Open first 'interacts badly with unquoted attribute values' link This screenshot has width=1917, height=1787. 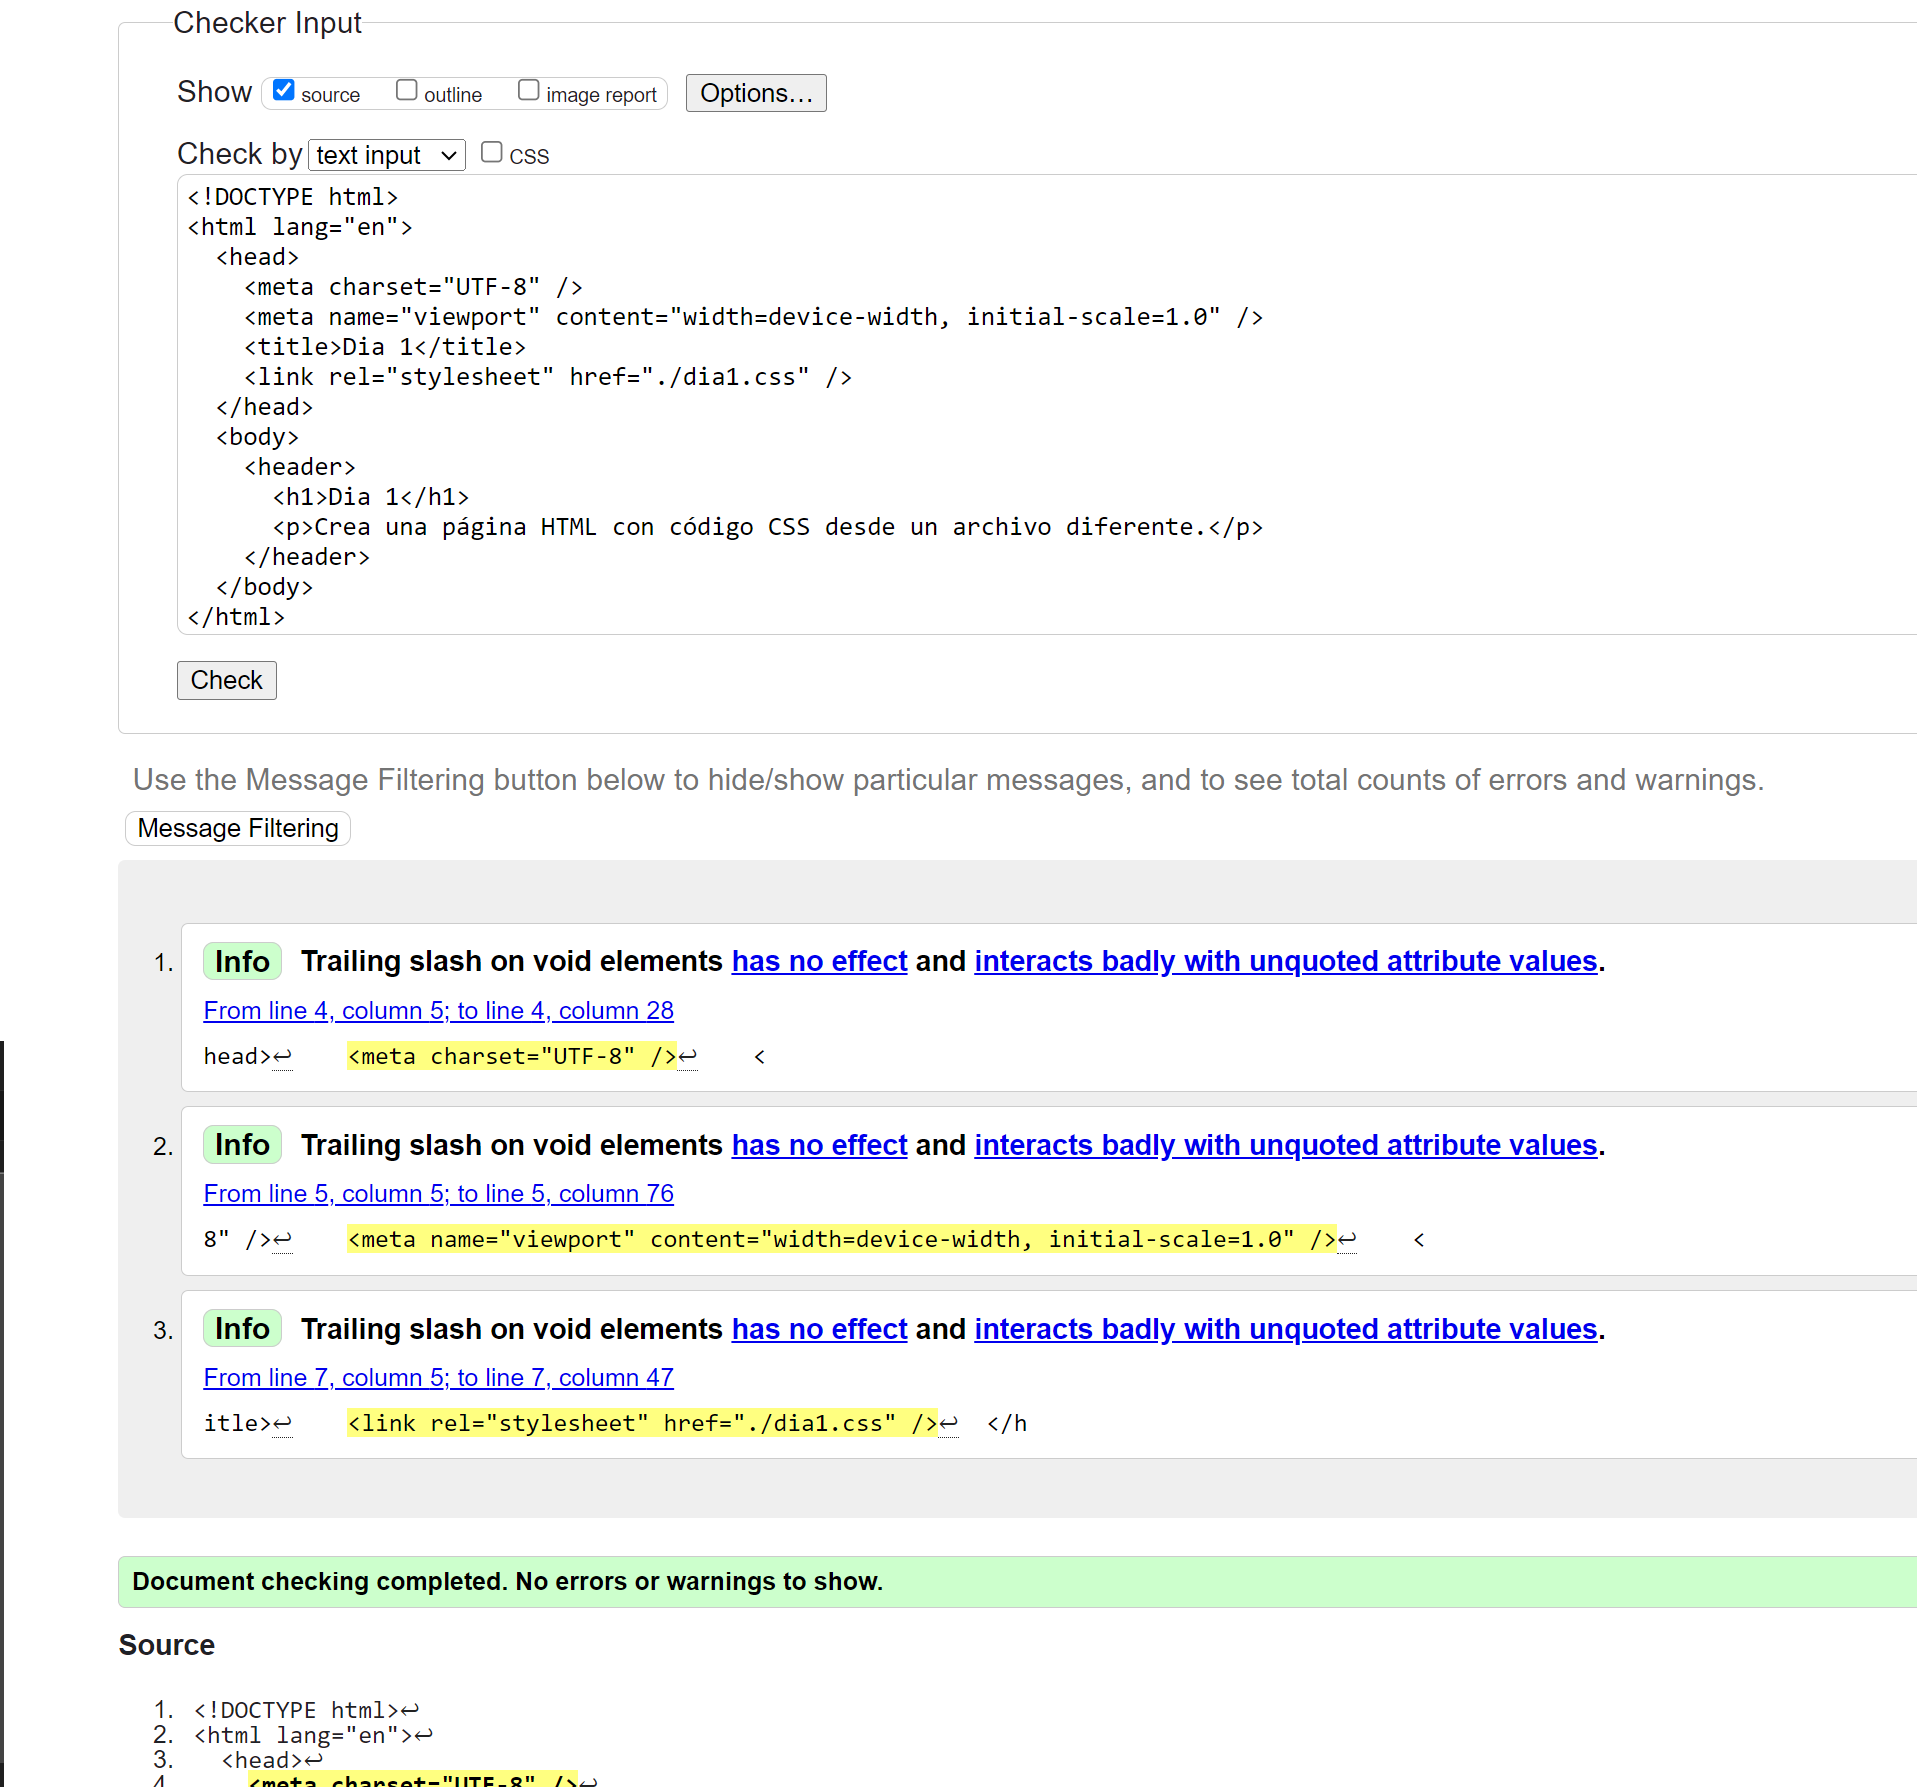(1285, 961)
